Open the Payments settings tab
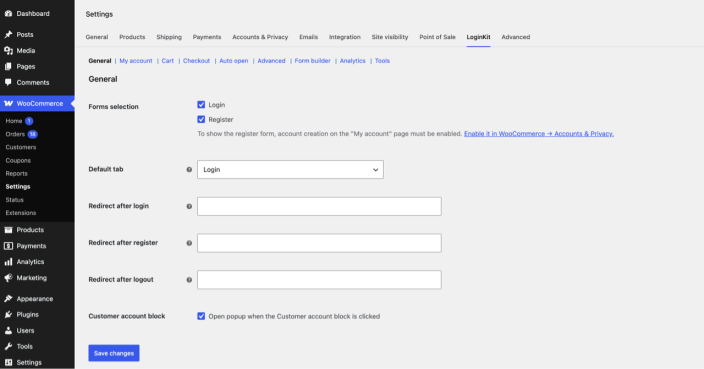Image resolution: width=704 pixels, height=369 pixels. [207, 37]
